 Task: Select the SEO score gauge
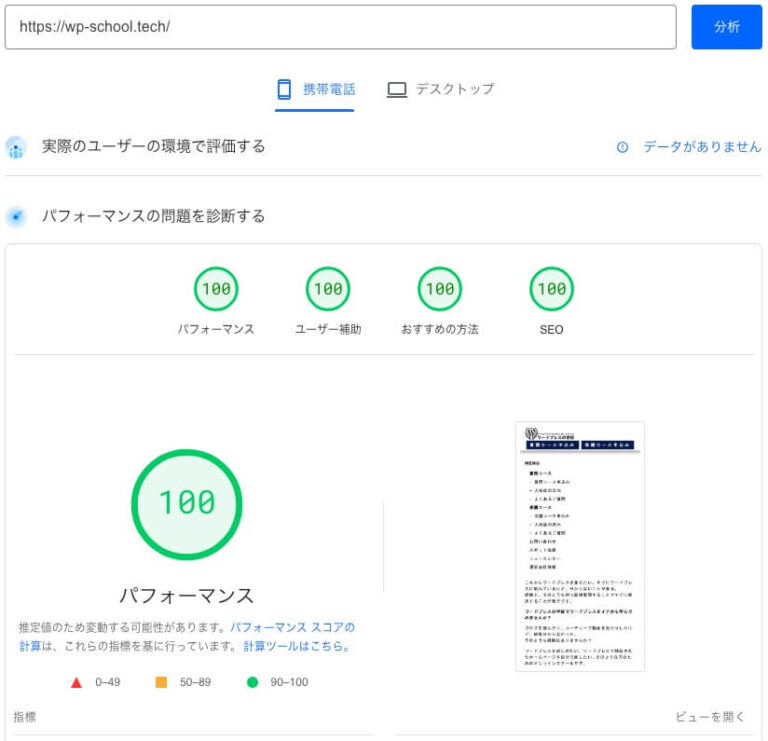(552, 289)
